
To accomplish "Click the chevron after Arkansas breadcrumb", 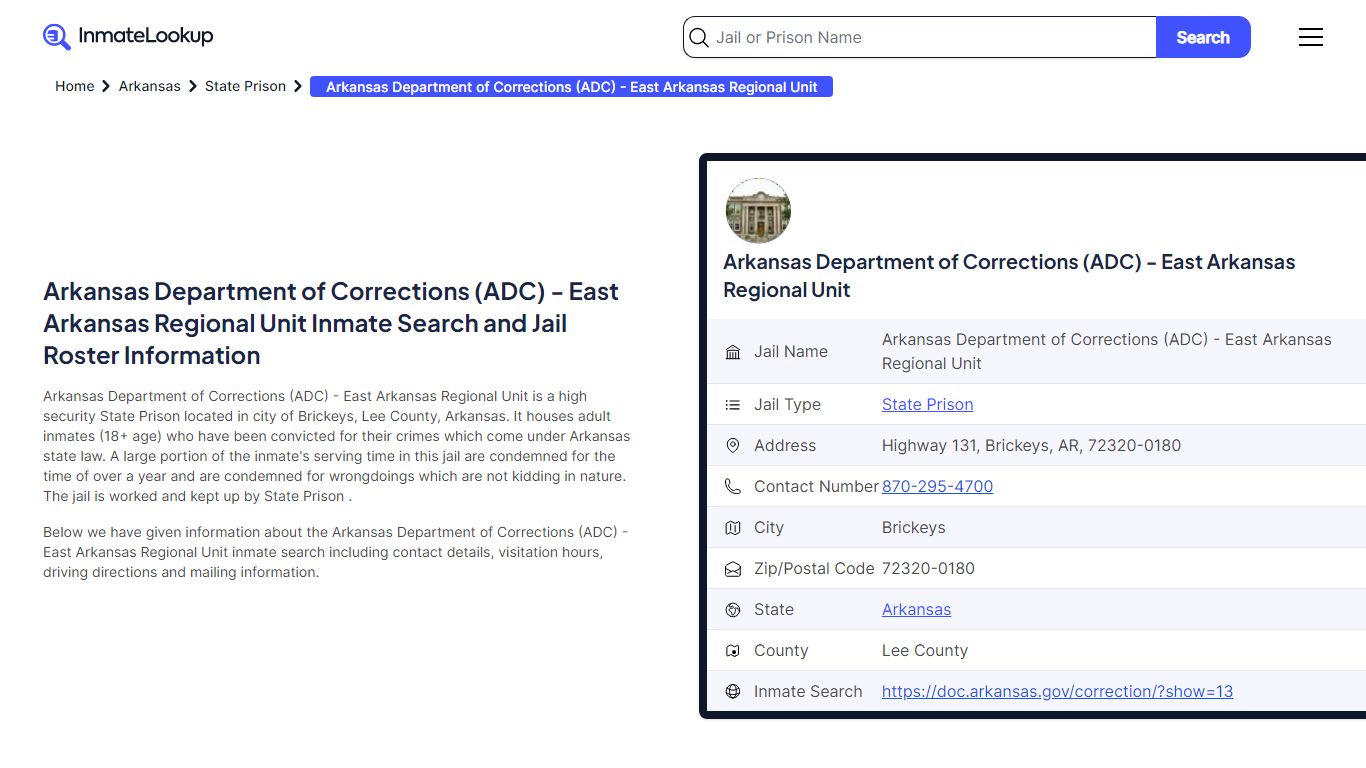I will 193,86.
